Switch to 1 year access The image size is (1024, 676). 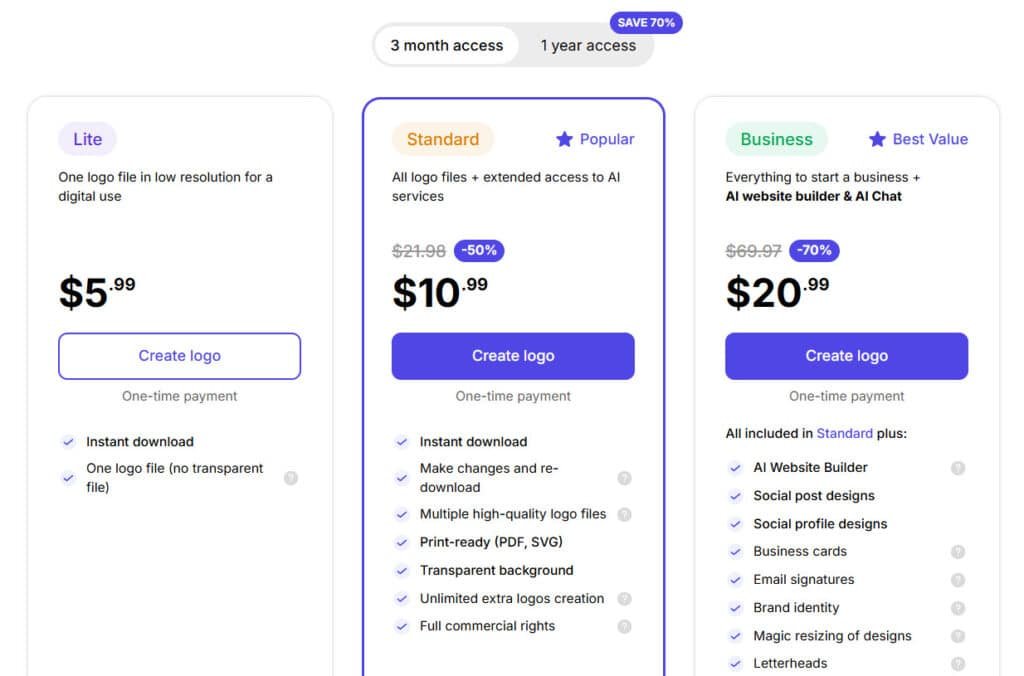tap(588, 46)
